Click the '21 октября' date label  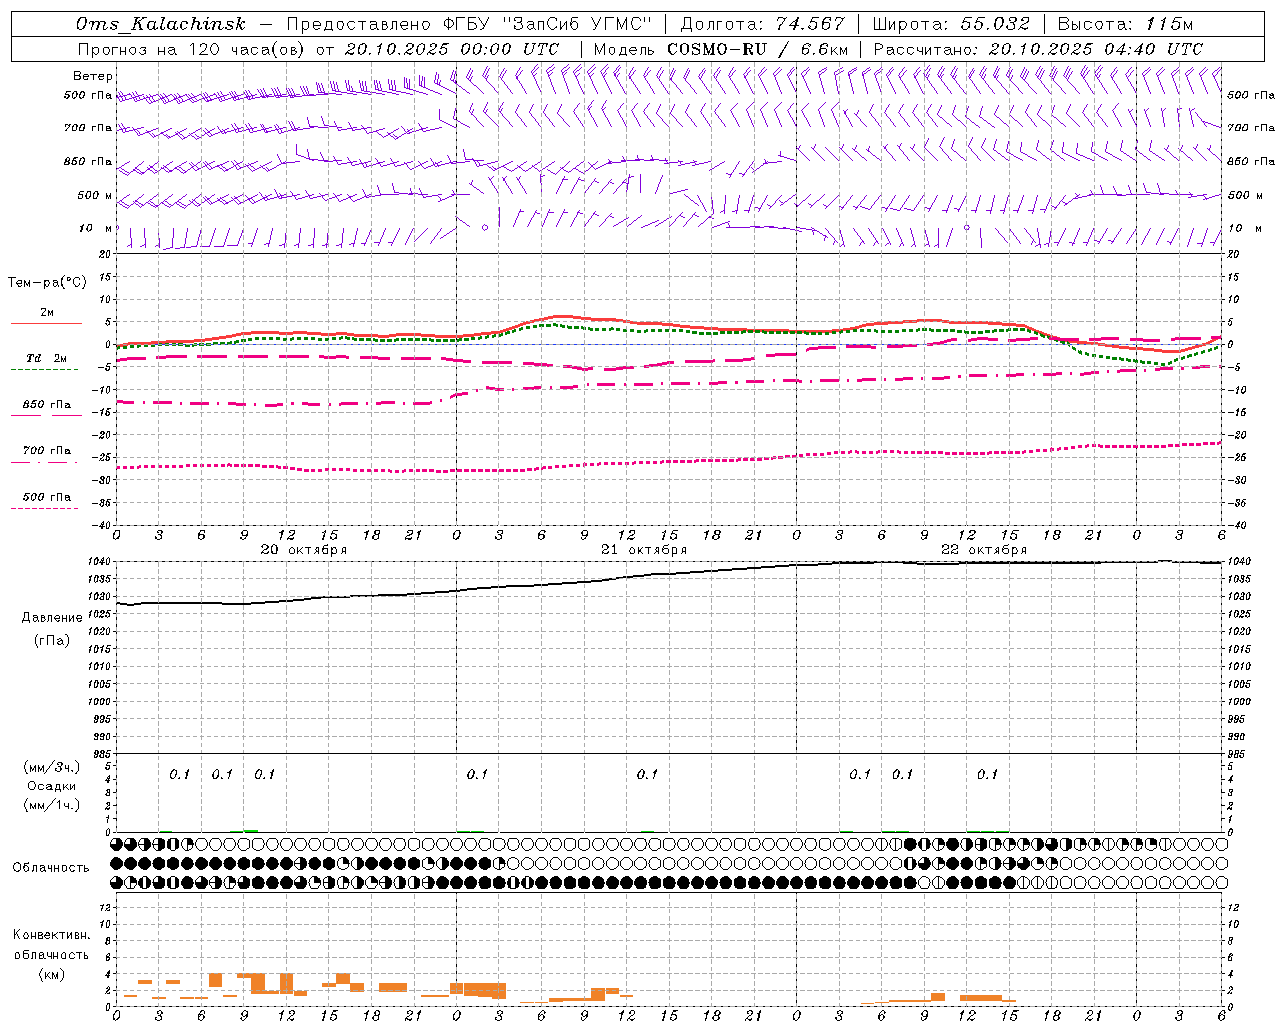click(x=644, y=550)
